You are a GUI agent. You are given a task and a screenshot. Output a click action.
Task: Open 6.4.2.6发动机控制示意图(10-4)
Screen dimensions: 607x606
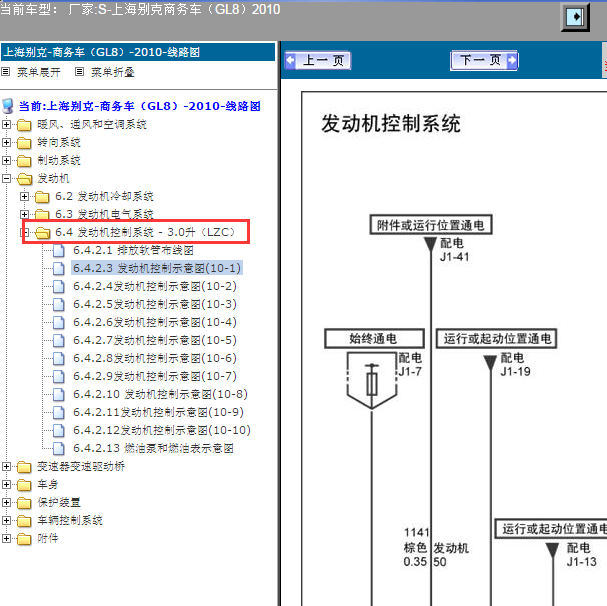(x=155, y=322)
